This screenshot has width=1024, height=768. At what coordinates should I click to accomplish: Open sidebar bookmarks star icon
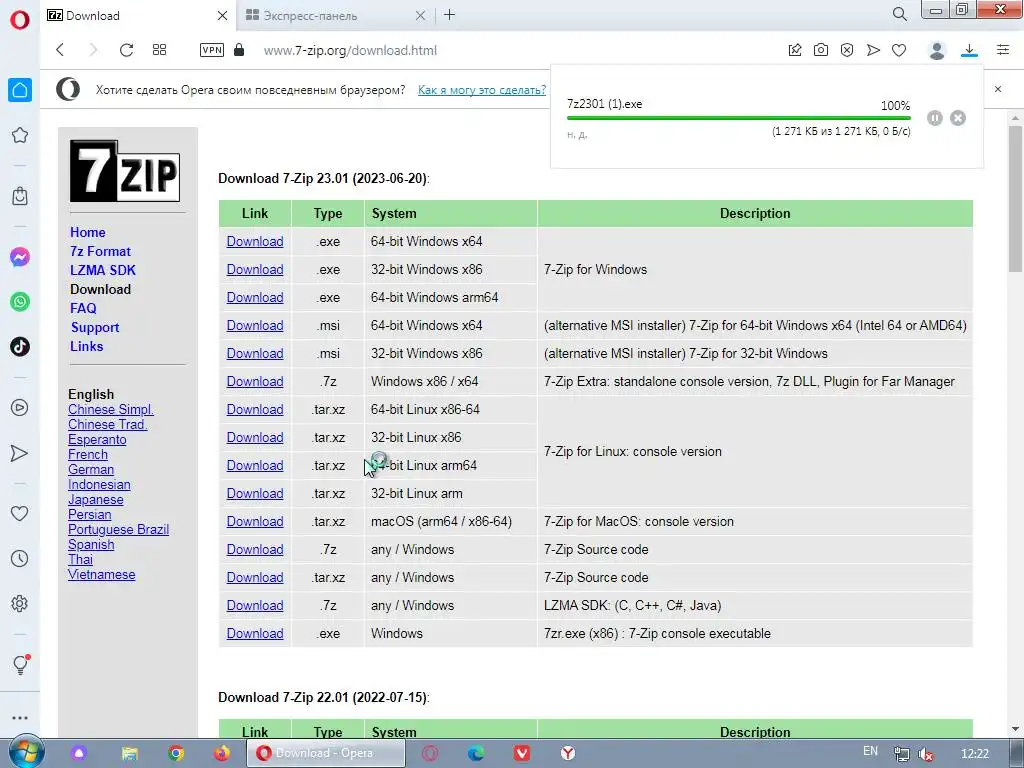coord(20,135)
